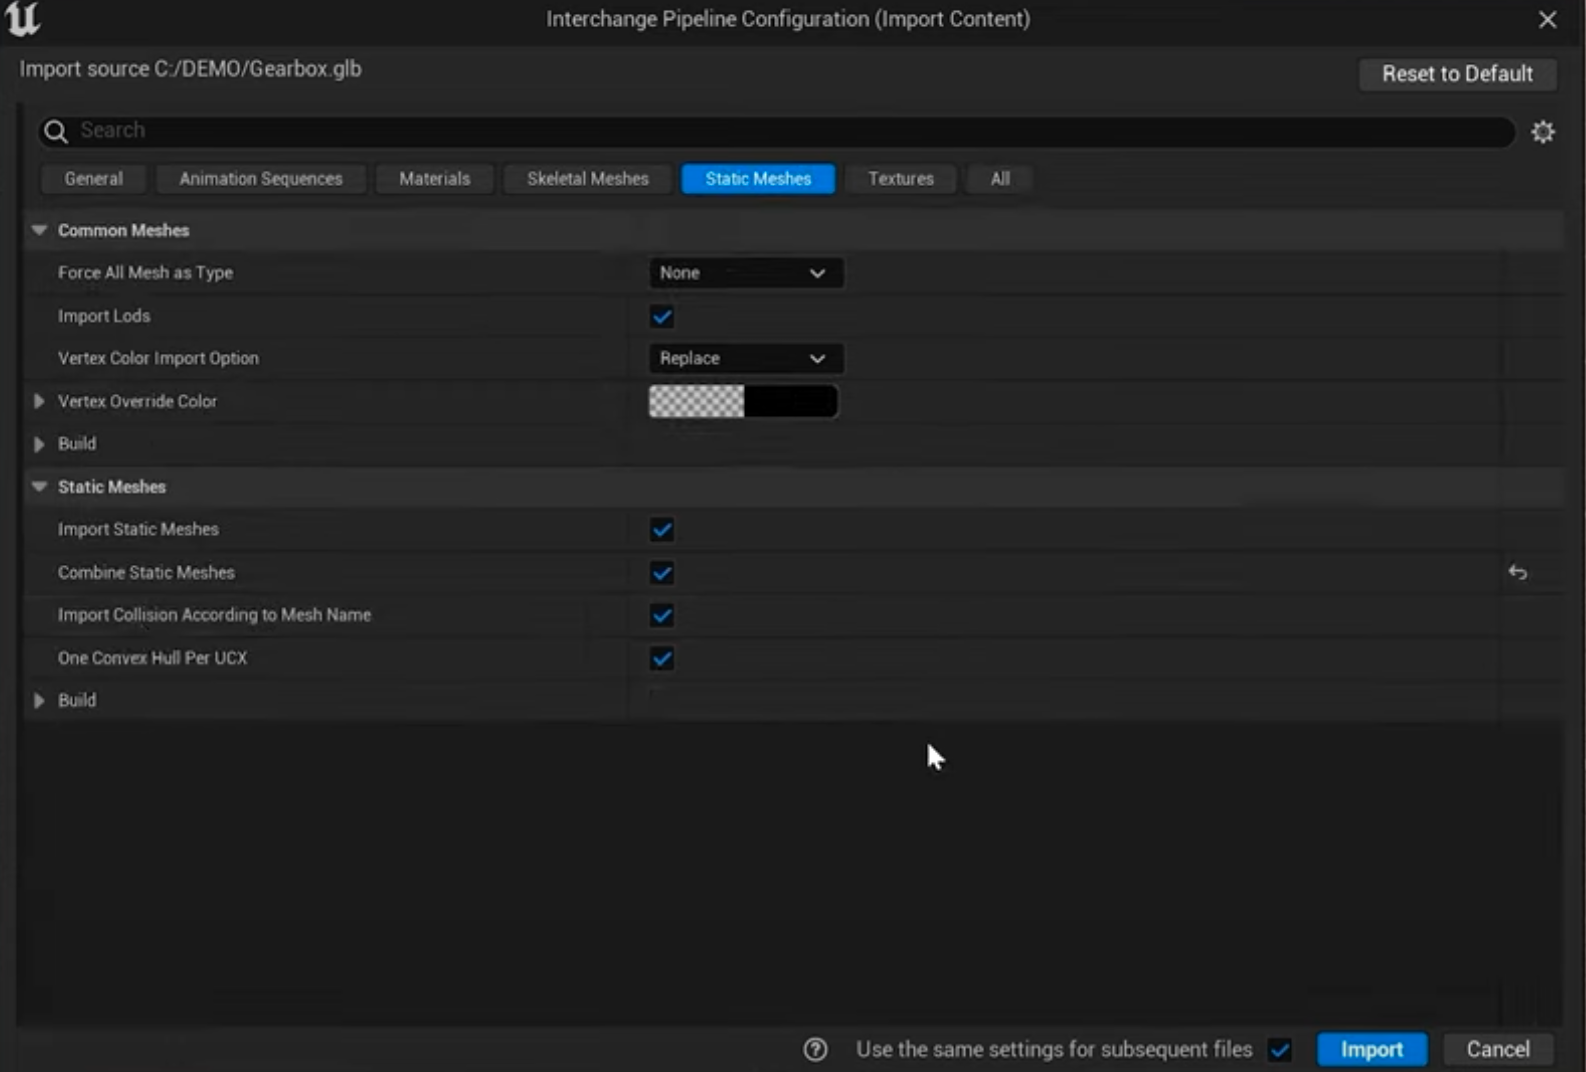Open the Animation Sequences tab
Viewport: 1586px width, 1072px height.
[x=261, y=179]
